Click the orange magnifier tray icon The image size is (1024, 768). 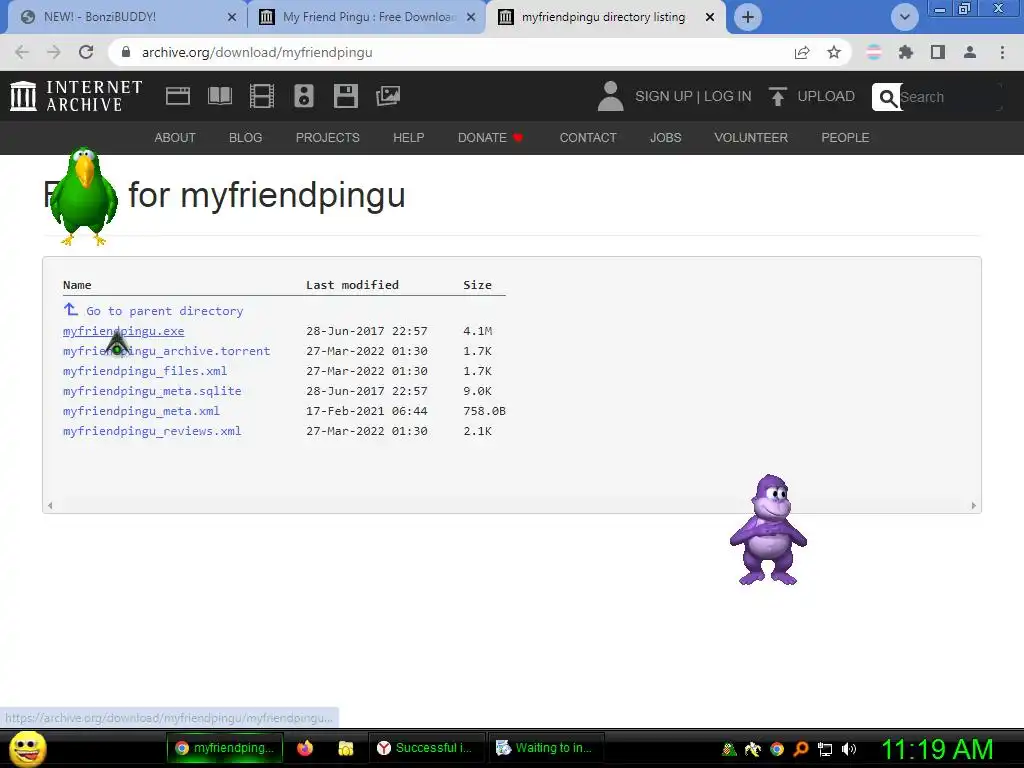801,748
